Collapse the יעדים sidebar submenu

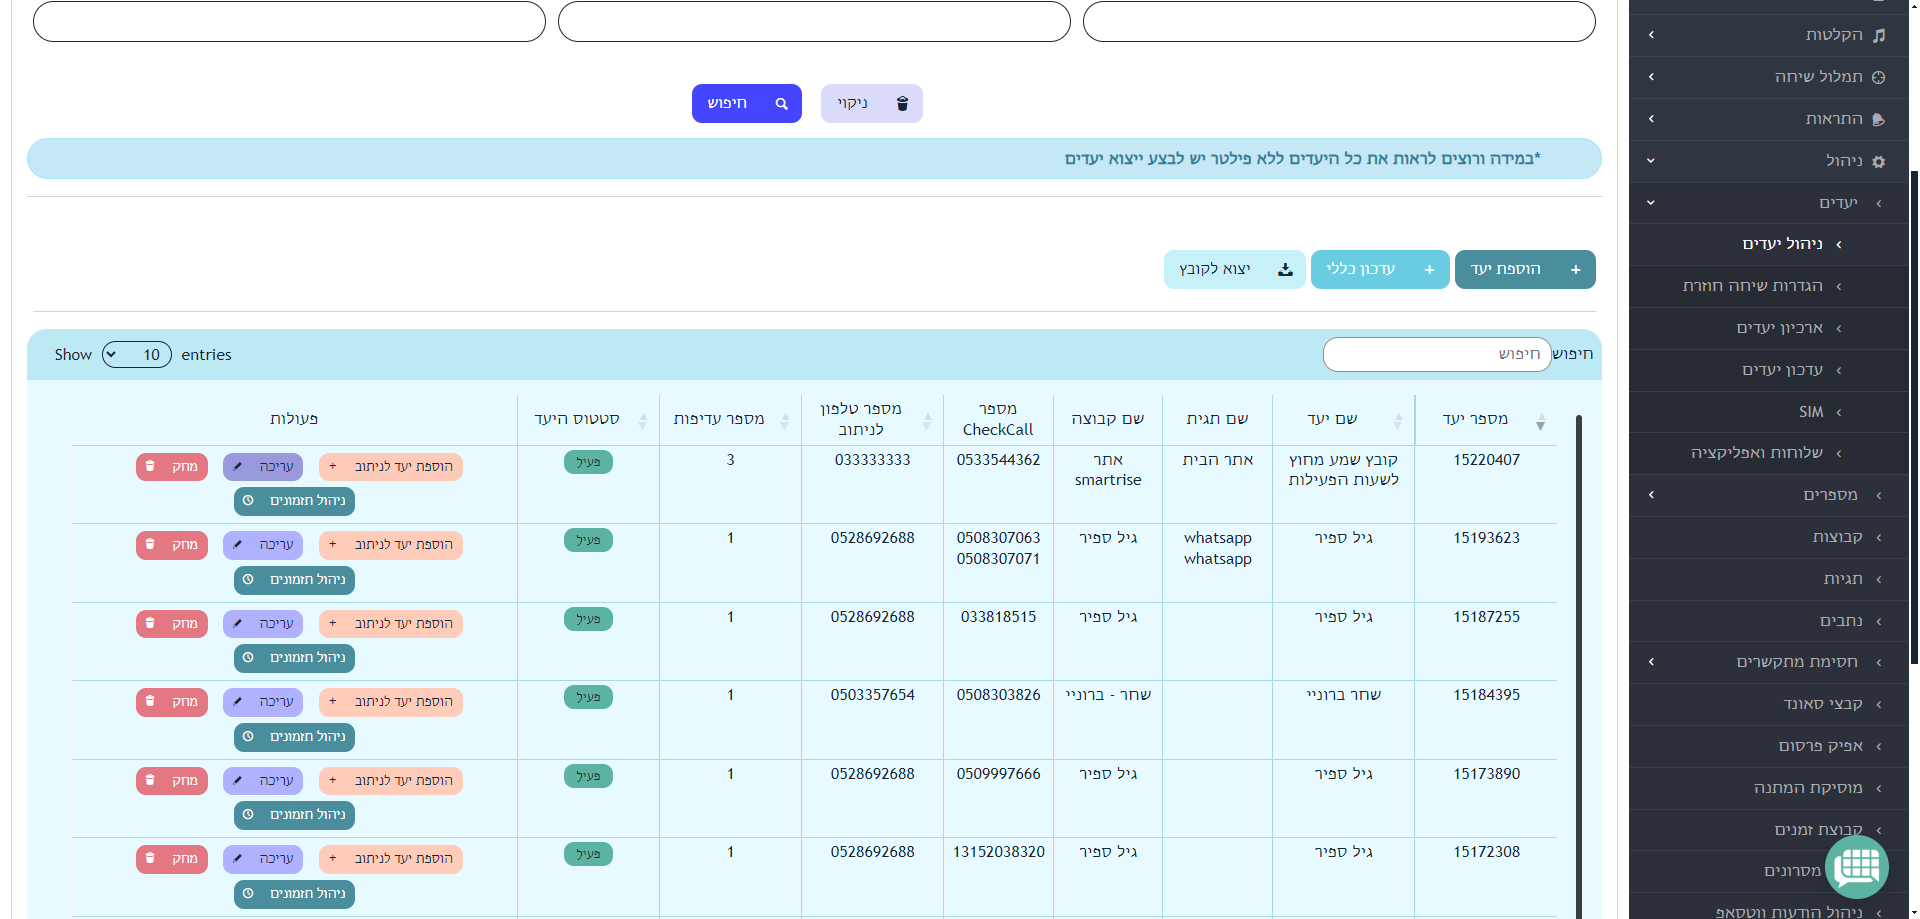(x=1768, y=203)
